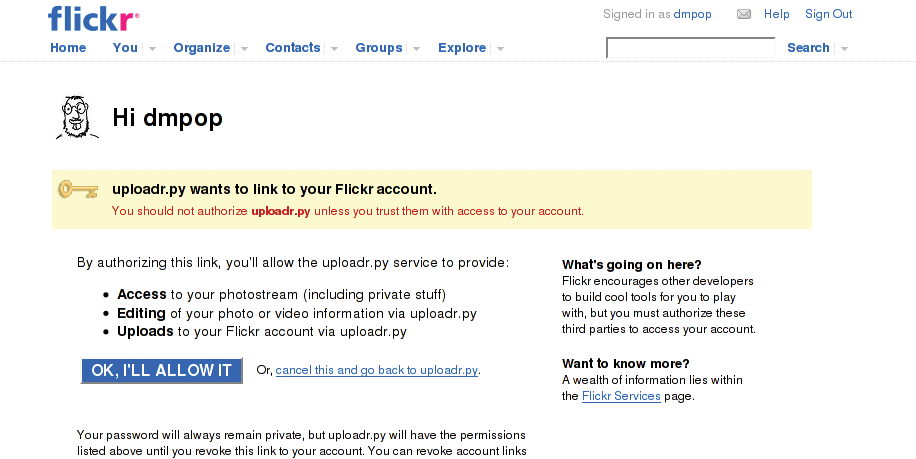The width and height of the screenshot is (916, 459).
Task: Open the Flickr Services link
Action: pyautogui.click(x=621, y=396)
